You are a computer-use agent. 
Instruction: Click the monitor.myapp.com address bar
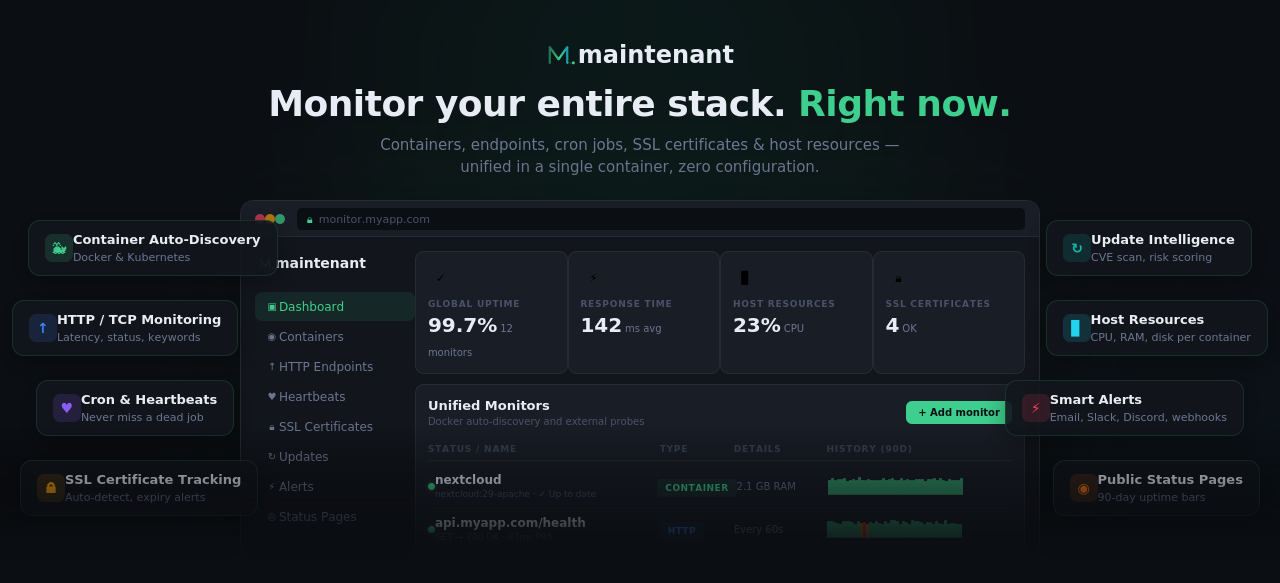[x=662, y=219]
